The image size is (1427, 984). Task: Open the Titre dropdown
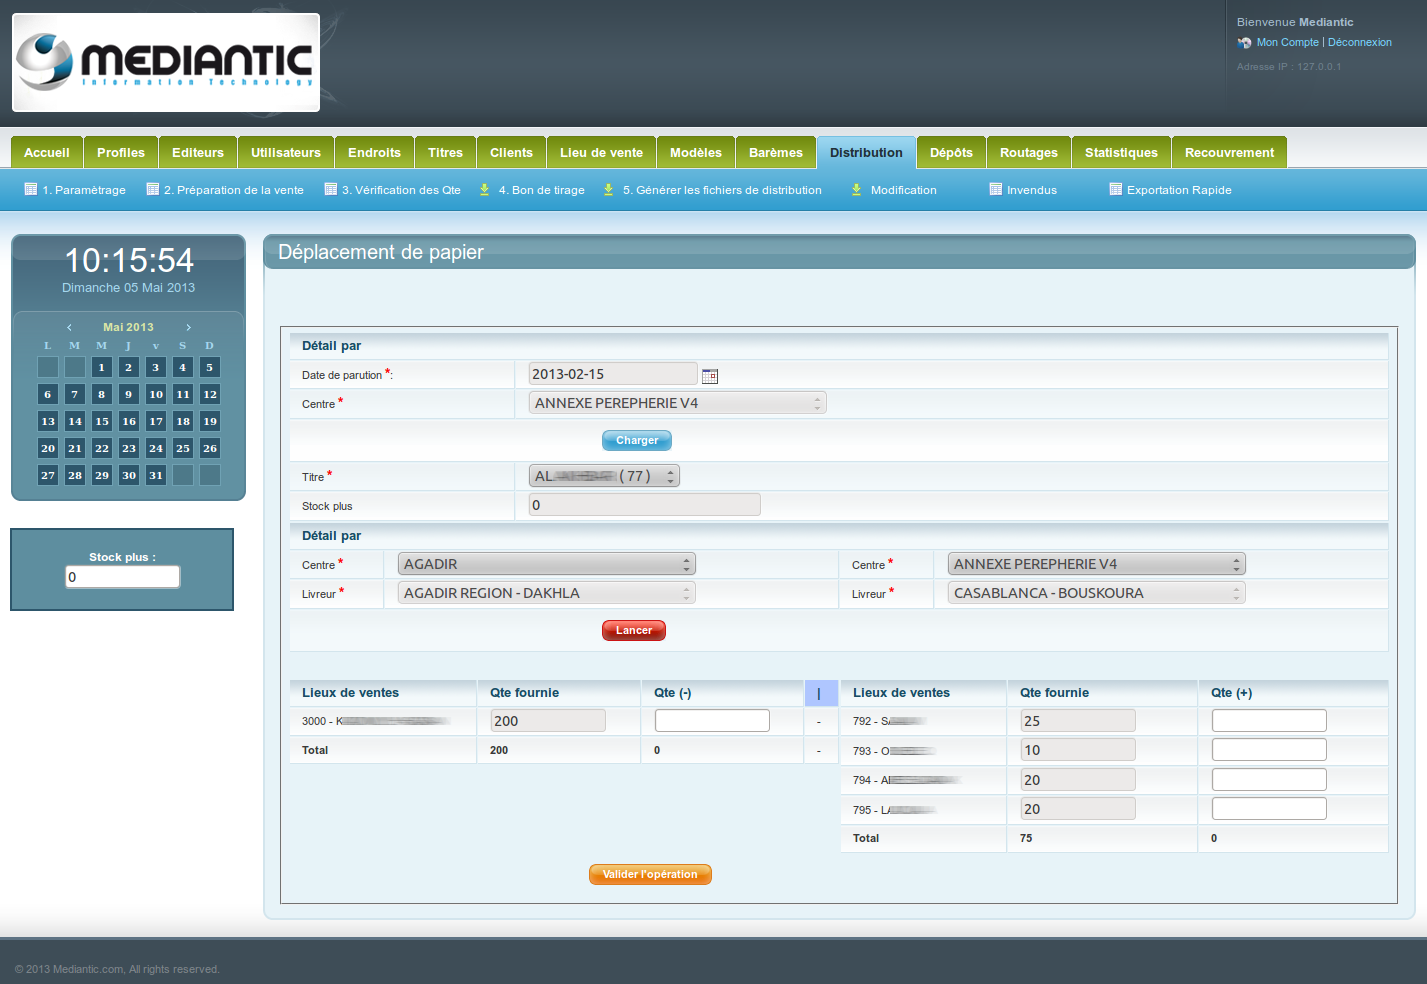coord(604,476)
